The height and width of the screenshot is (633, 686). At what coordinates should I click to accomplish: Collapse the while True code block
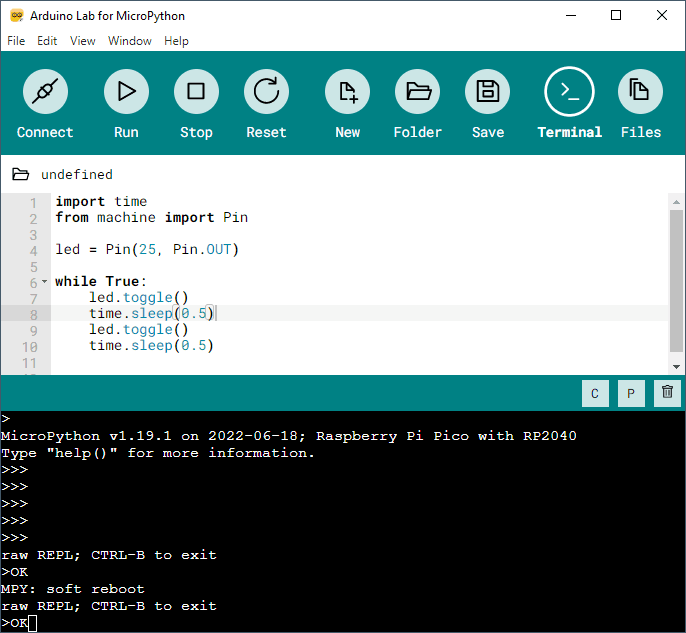coord(44,282)
